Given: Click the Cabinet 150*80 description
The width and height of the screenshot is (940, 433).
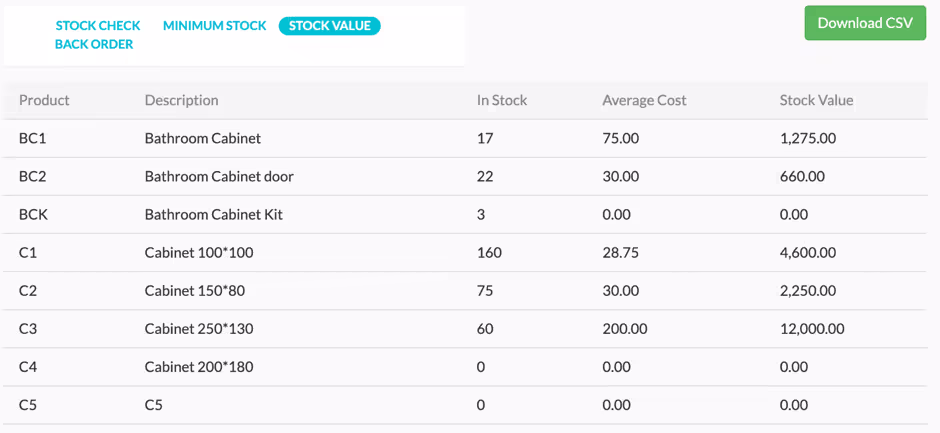Looking at the screenshot, I should 195,291.
